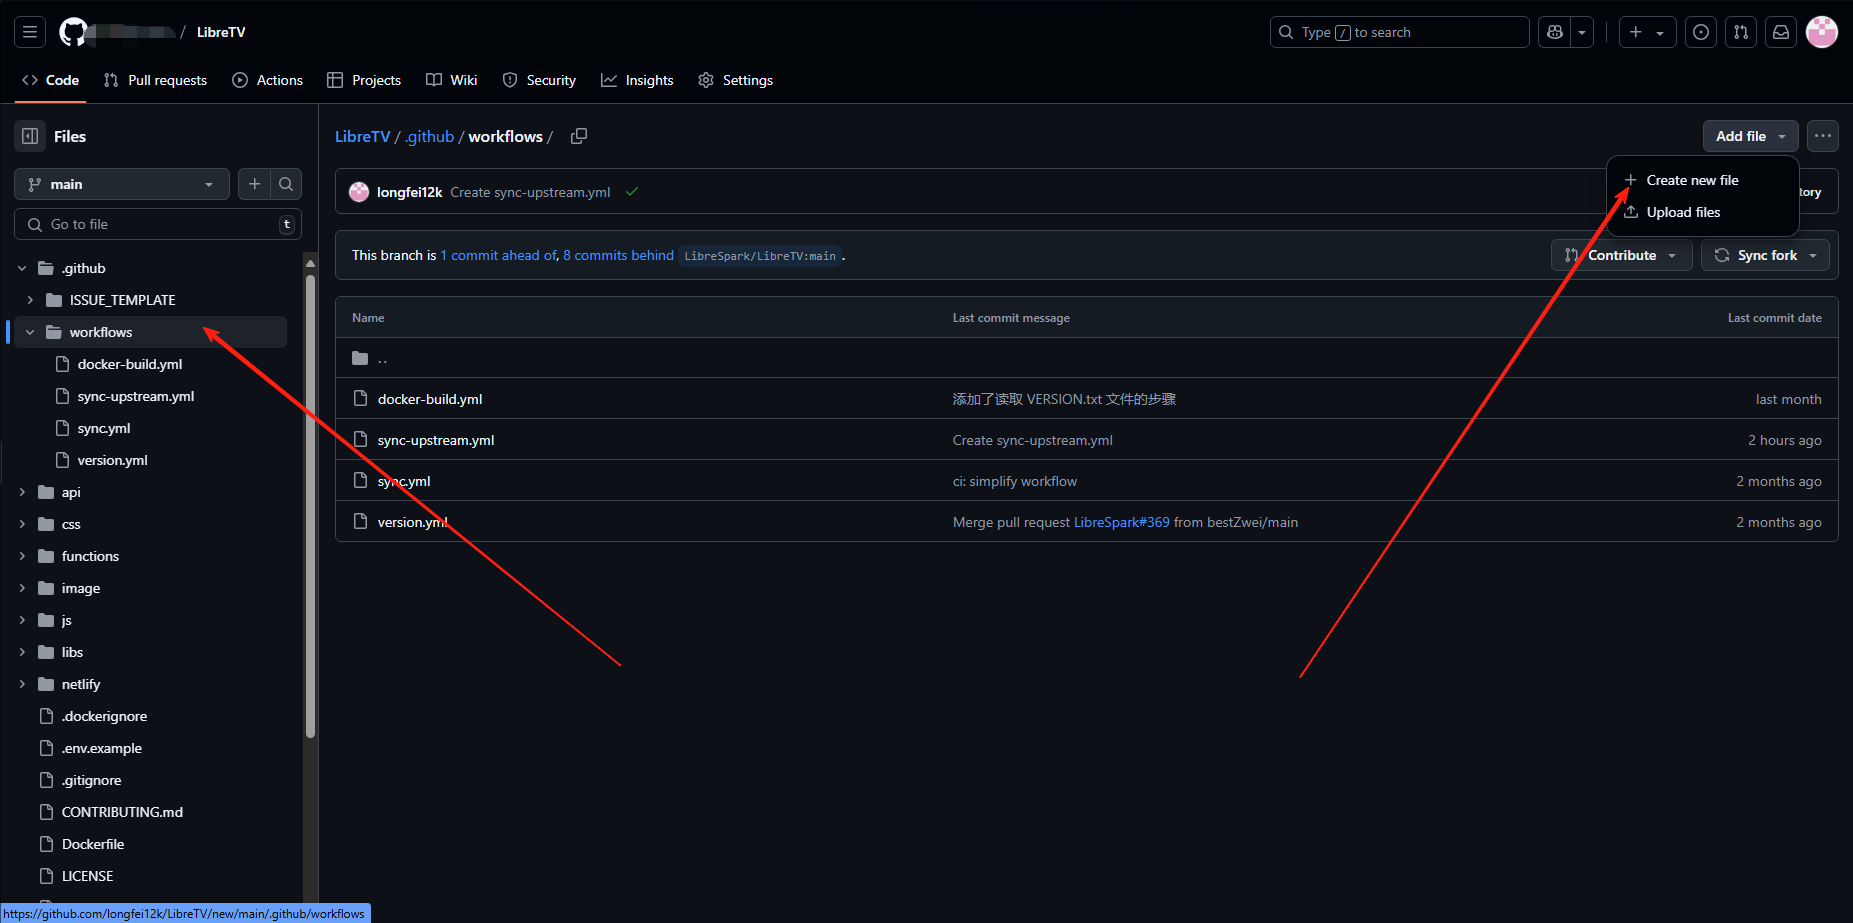Collapse the workflows folder in tree
The image size is (1853, 923).
coord(30,332)
